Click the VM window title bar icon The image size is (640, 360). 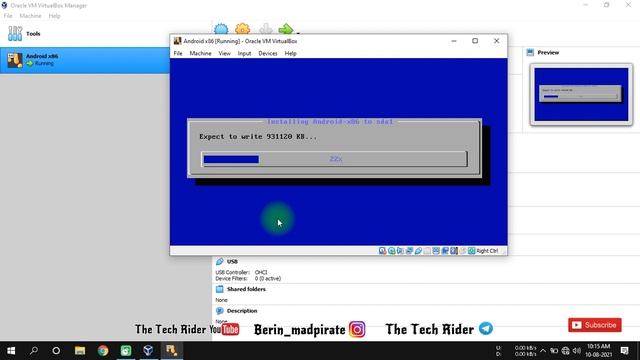click(x=177, y=41)
